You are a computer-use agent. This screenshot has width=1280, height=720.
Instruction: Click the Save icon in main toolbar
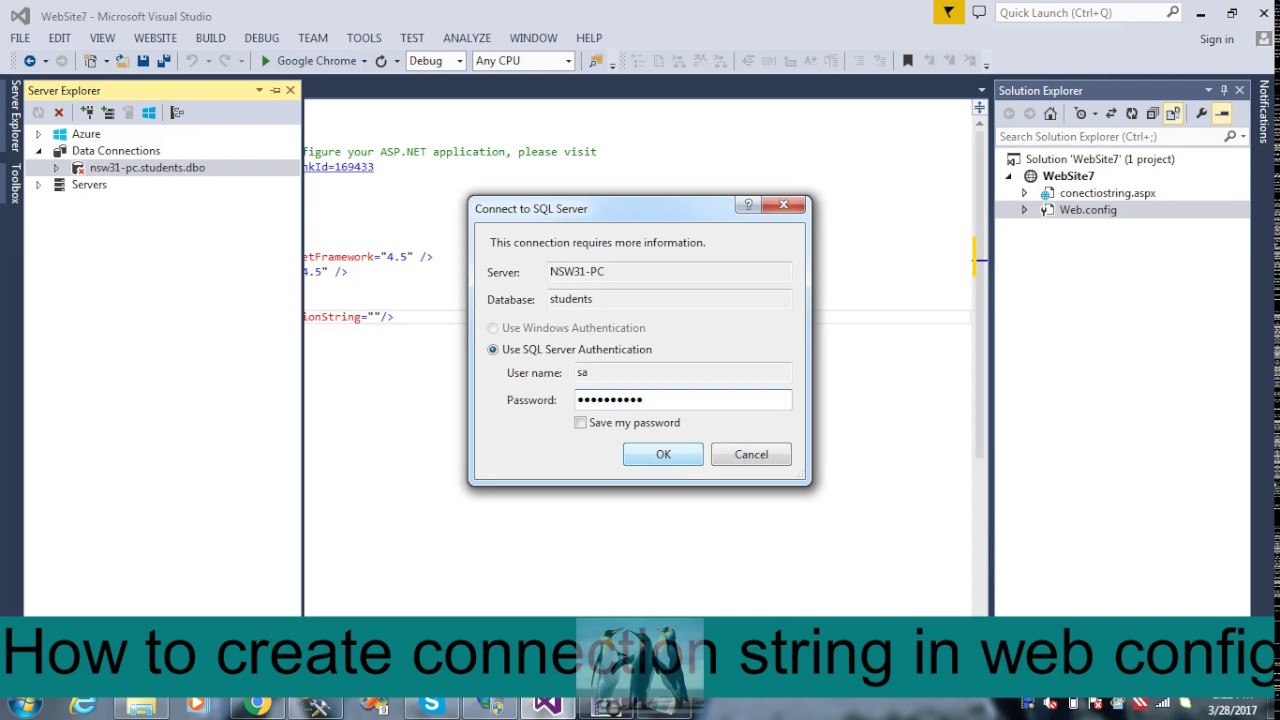143,61
